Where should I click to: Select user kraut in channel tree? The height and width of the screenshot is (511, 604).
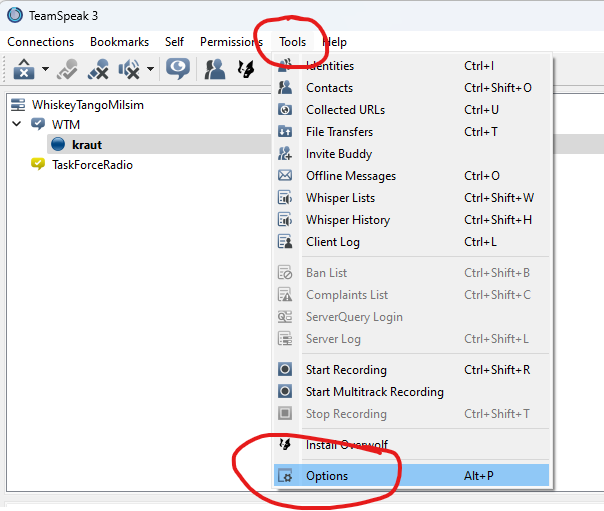[87, 145]
